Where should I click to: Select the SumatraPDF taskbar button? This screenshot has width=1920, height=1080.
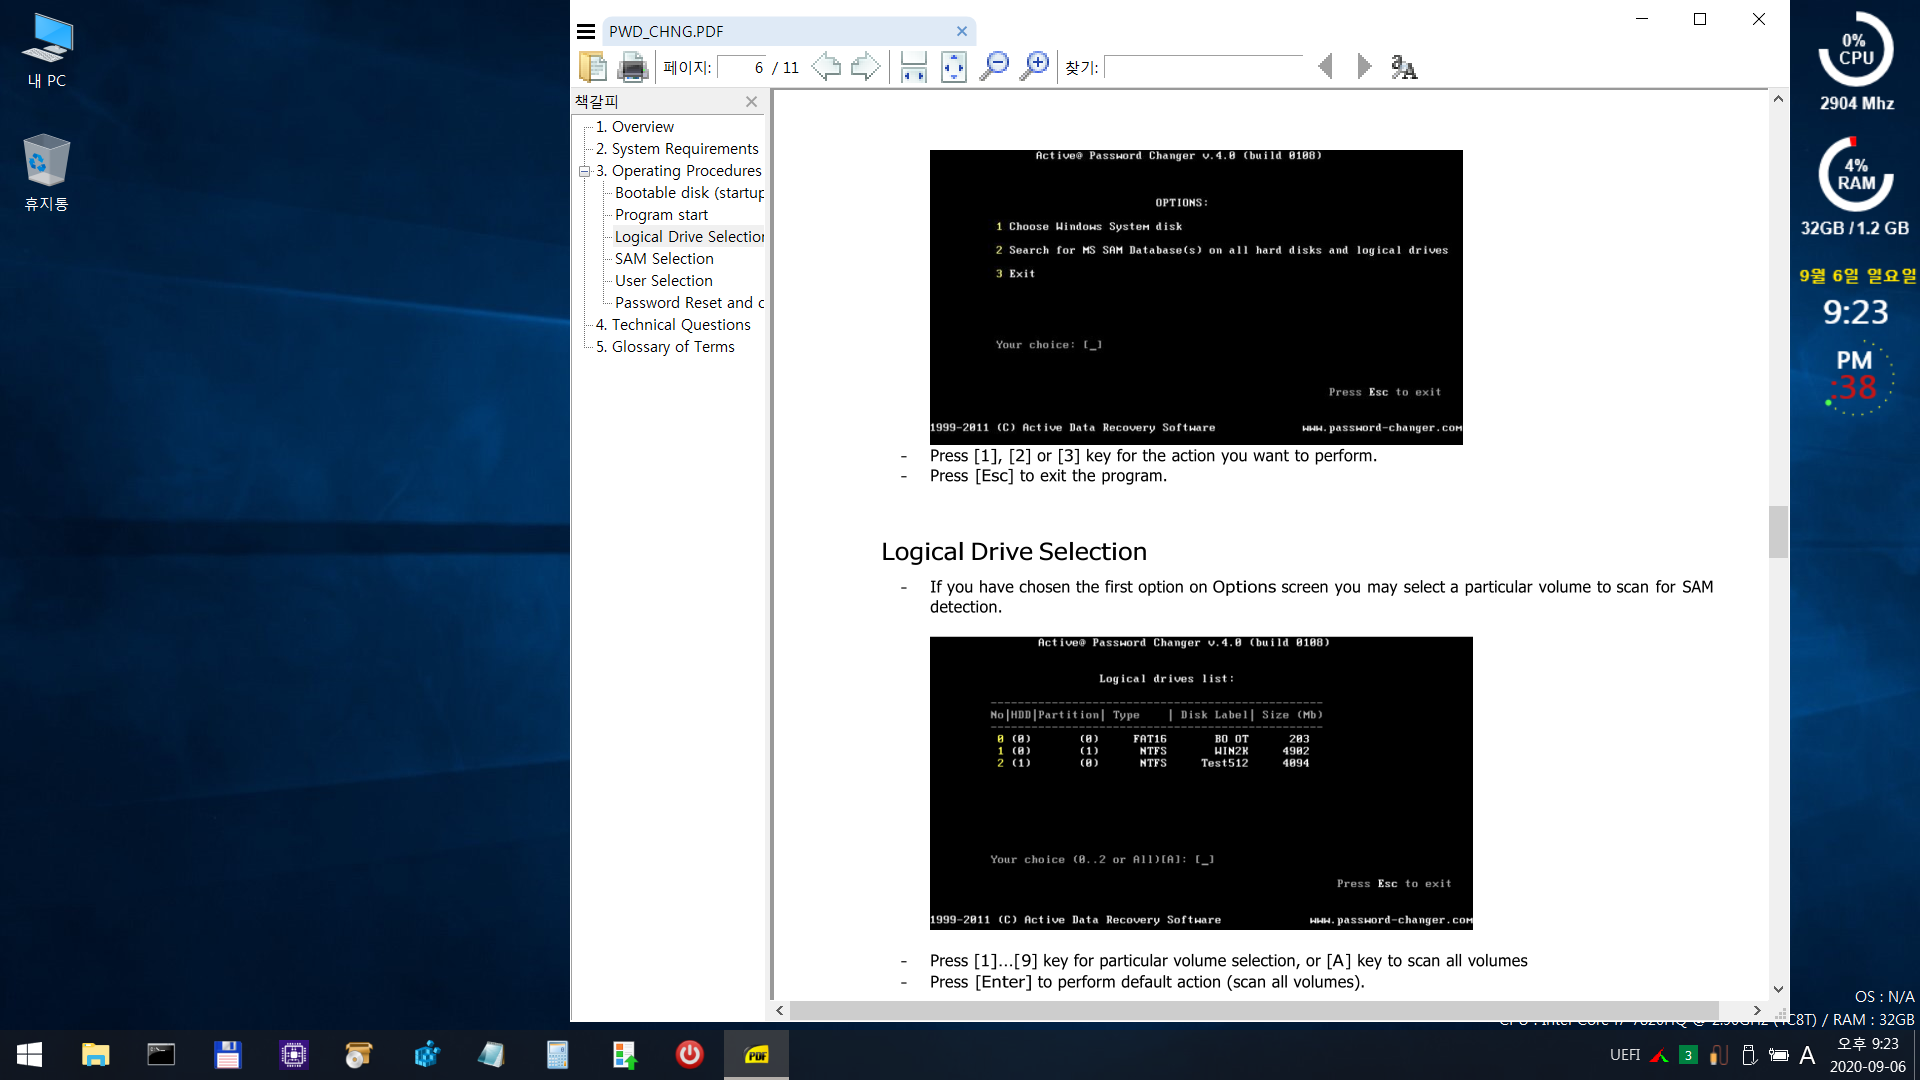[x=756, y=1055]
